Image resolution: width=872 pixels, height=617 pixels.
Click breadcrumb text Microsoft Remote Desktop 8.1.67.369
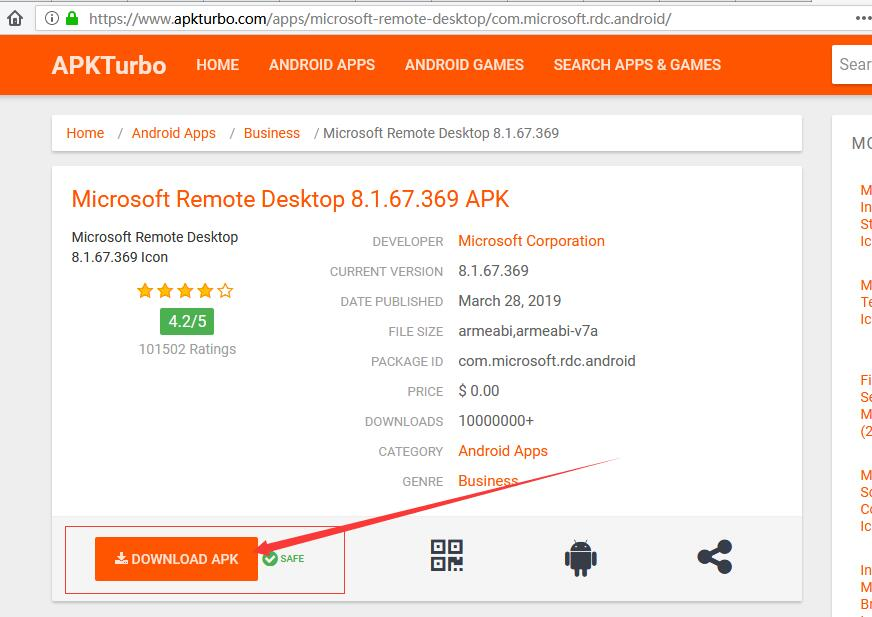[441, 133]
